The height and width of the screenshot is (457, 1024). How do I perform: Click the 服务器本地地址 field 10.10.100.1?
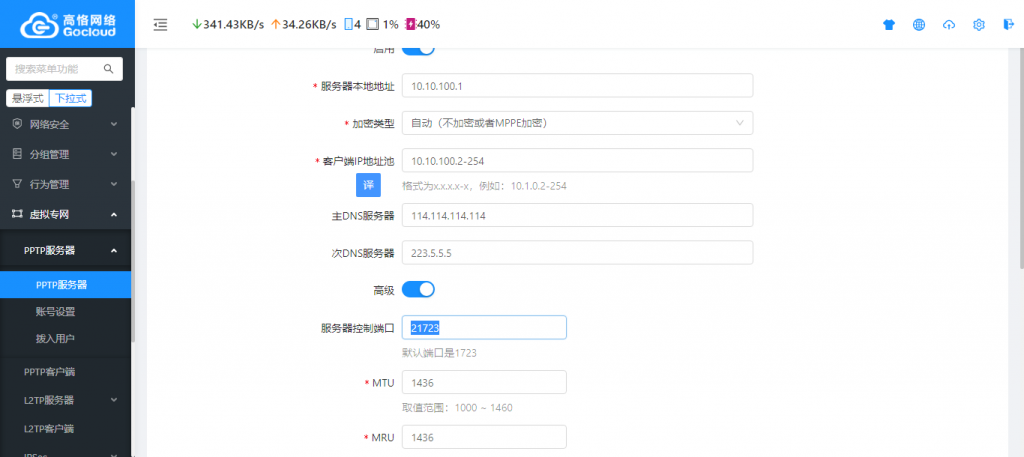pyautogui.click(x=577, y=86)
